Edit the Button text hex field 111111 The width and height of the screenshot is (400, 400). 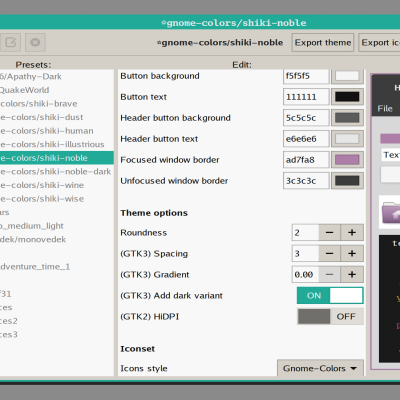point(306,97)
